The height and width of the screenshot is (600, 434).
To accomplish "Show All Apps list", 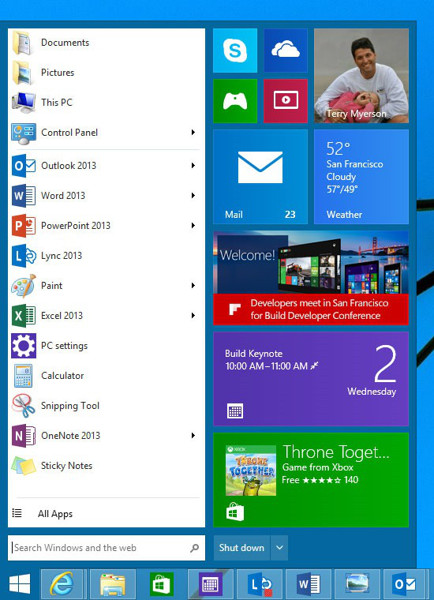I will 55,514.
